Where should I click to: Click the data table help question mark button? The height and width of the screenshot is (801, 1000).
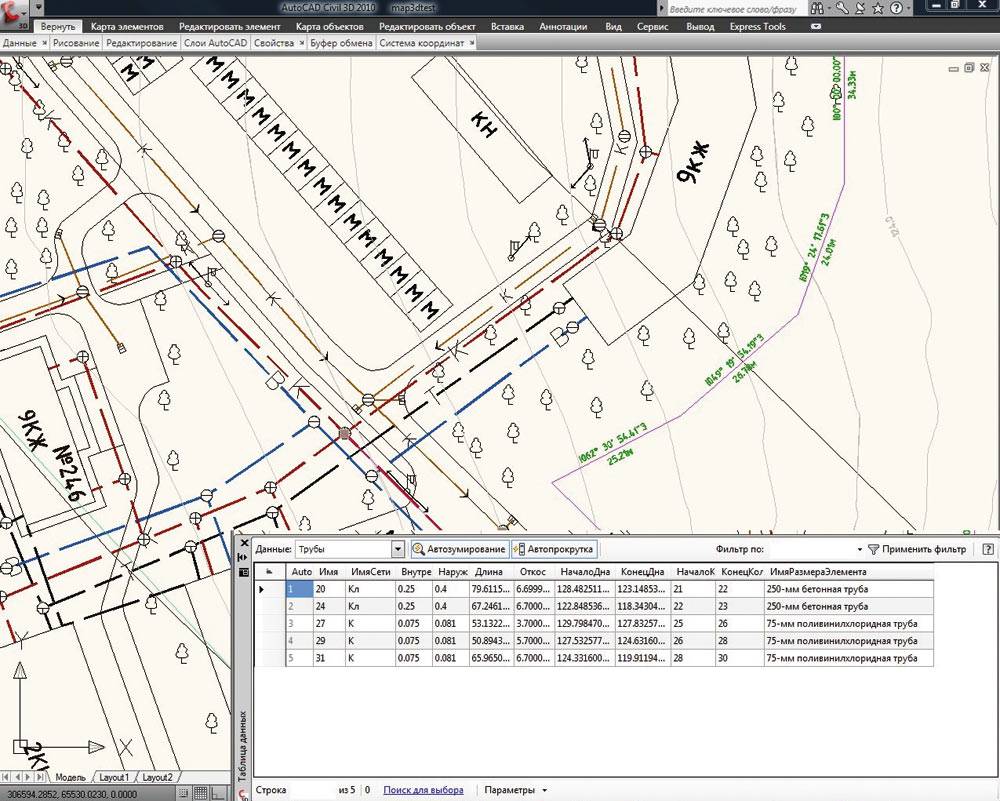point(989,549)
